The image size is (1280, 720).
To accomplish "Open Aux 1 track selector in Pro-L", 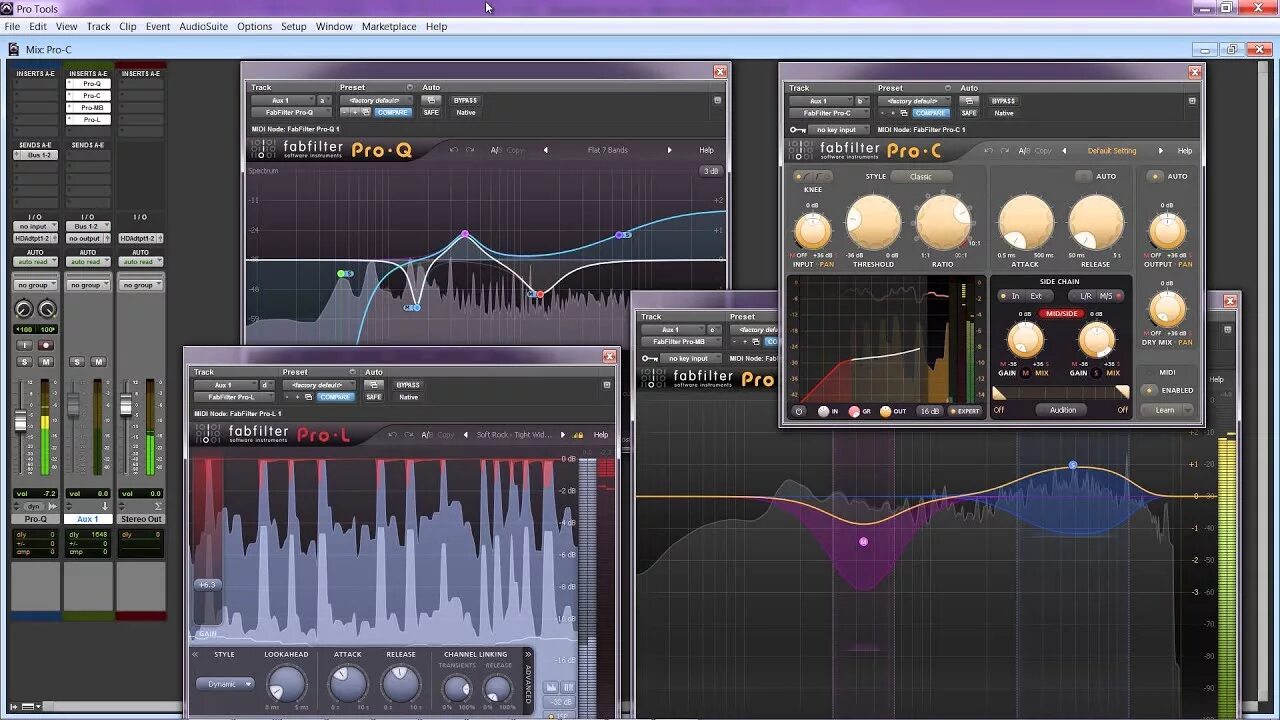I will click(226, 385).
